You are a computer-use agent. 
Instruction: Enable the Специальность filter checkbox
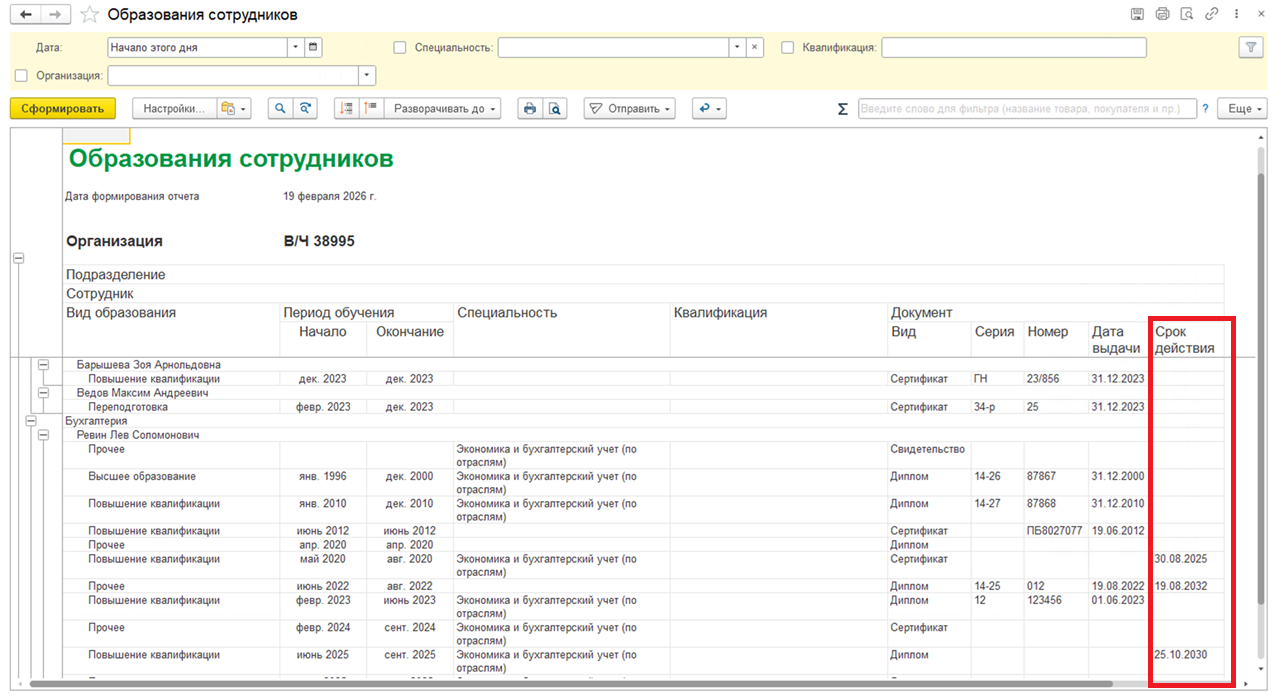pos(400,47)
